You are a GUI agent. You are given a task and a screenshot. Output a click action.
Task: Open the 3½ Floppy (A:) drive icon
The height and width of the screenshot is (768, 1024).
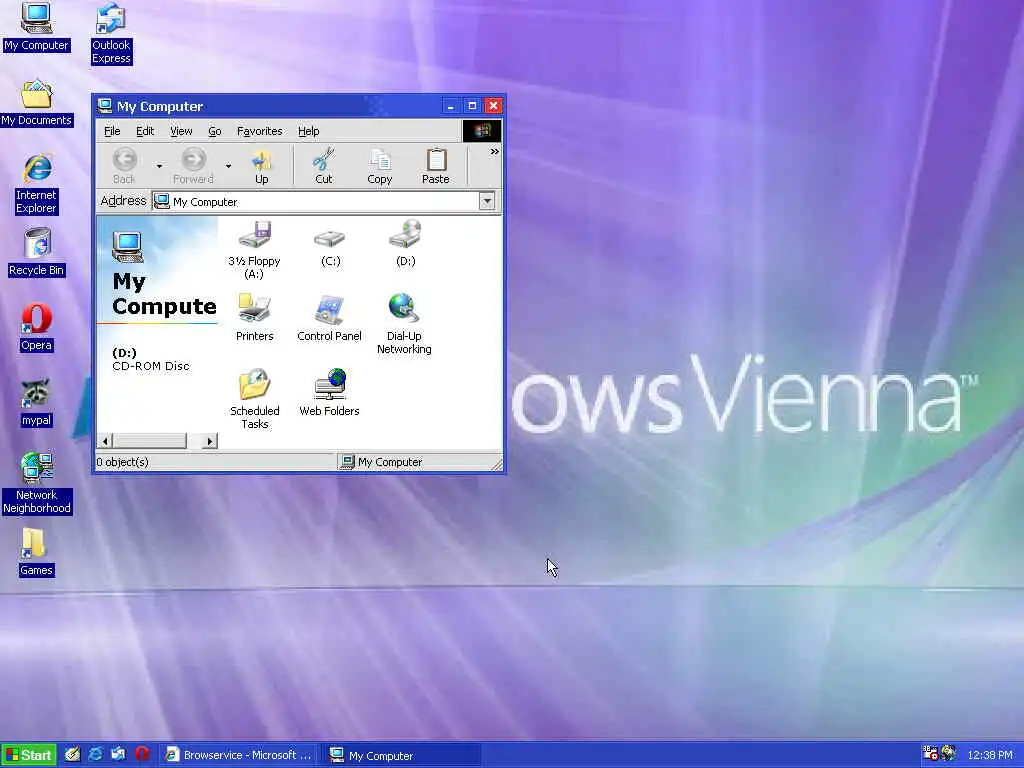point(254,249)
